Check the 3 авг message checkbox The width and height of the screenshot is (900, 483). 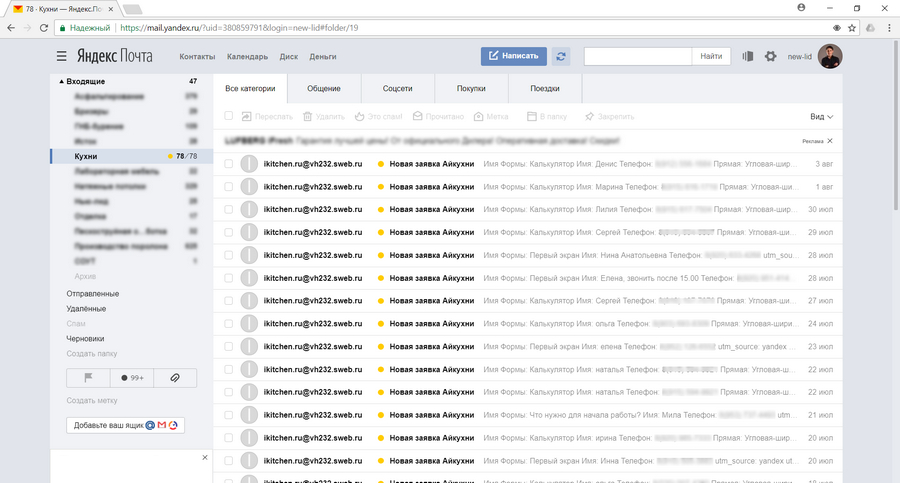[229, 163]
